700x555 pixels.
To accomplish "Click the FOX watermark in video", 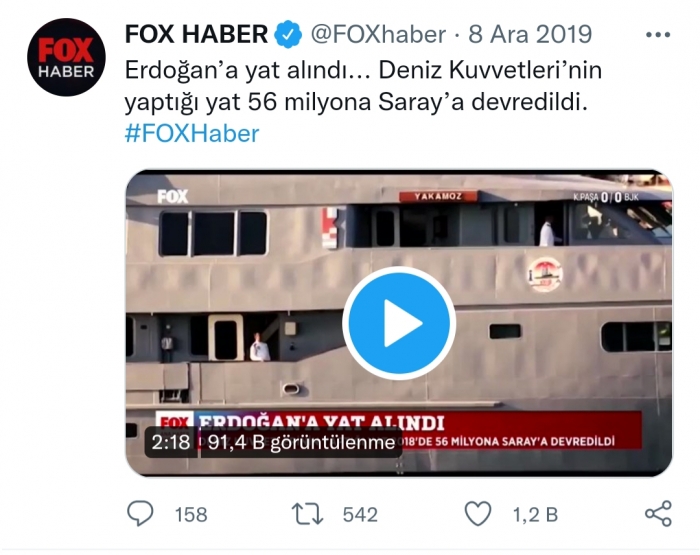I will pos(173,196).
